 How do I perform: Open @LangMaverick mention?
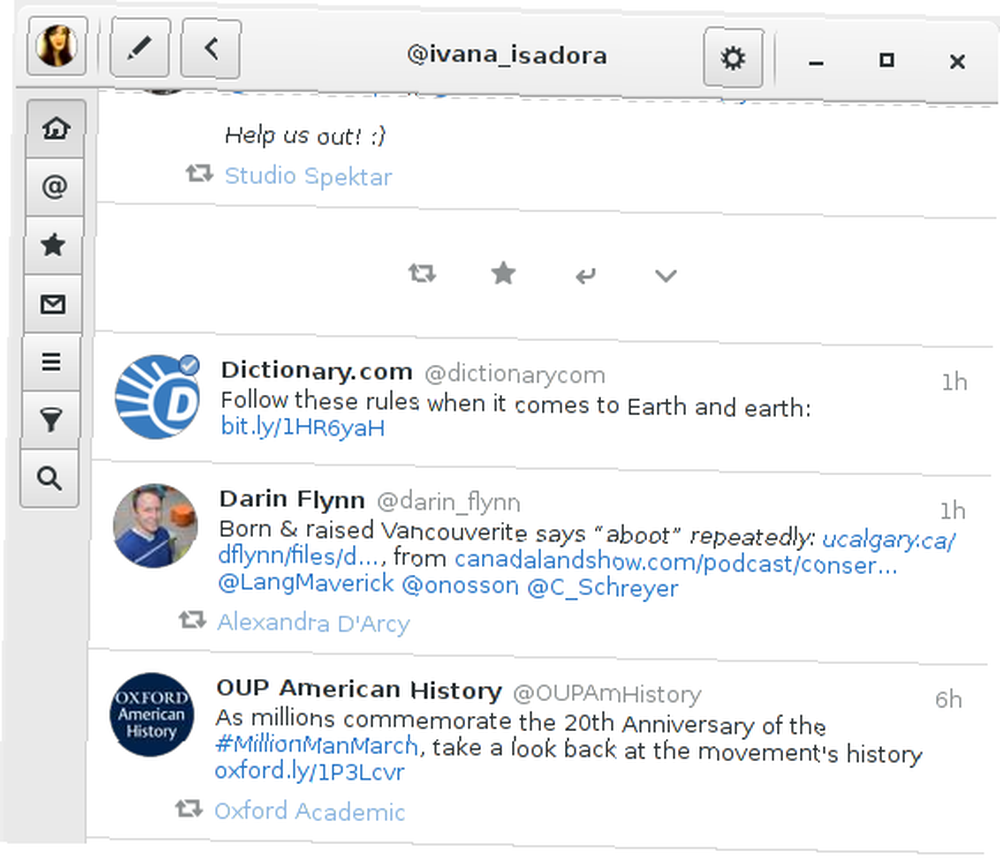[306, 582]
